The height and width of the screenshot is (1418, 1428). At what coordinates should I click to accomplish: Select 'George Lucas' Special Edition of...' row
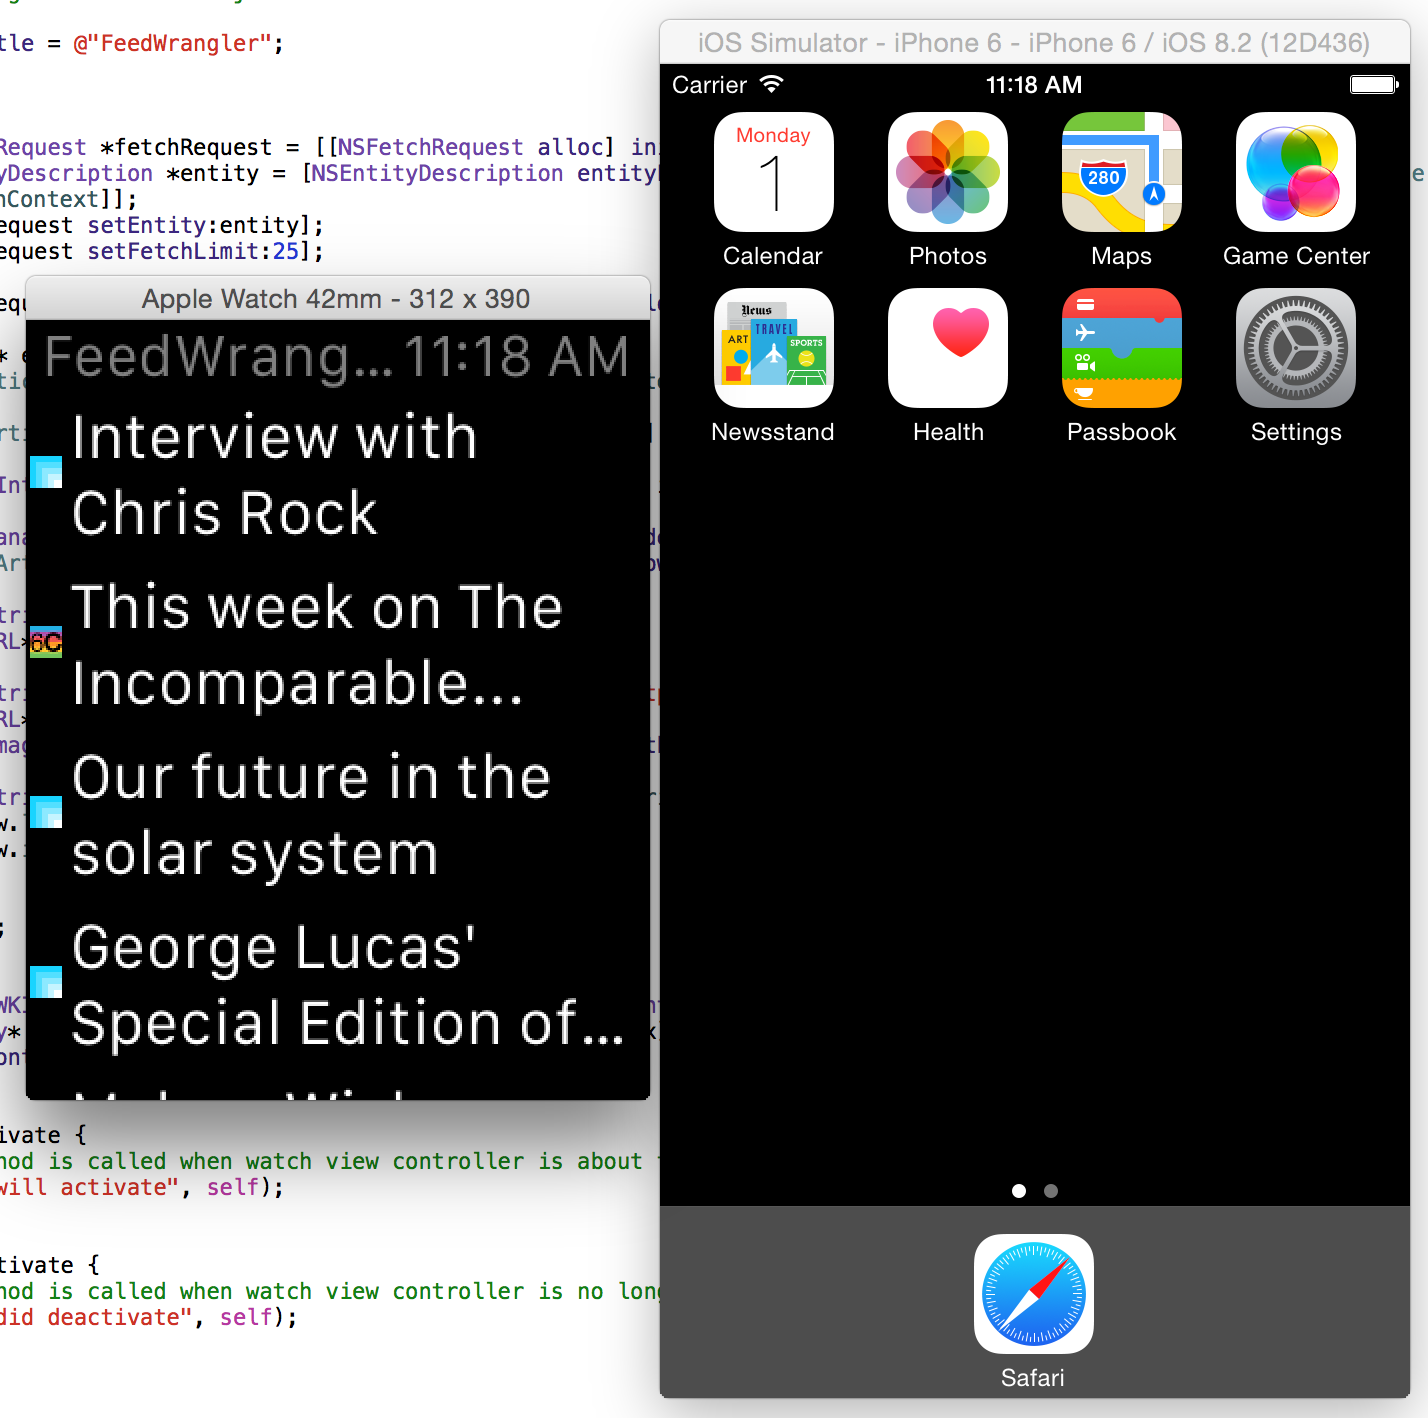pos(338,985)
